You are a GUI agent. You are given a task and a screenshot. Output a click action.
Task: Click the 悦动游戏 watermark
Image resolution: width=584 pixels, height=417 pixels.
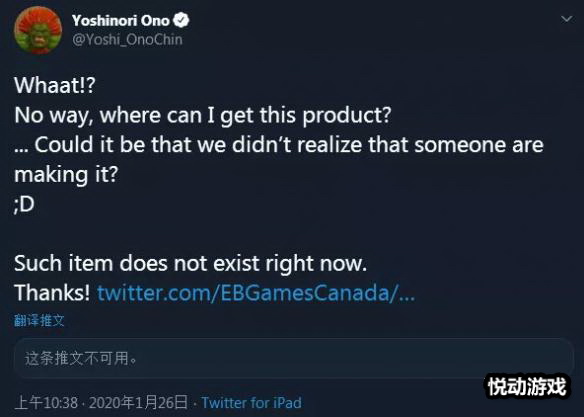point(527,386)
